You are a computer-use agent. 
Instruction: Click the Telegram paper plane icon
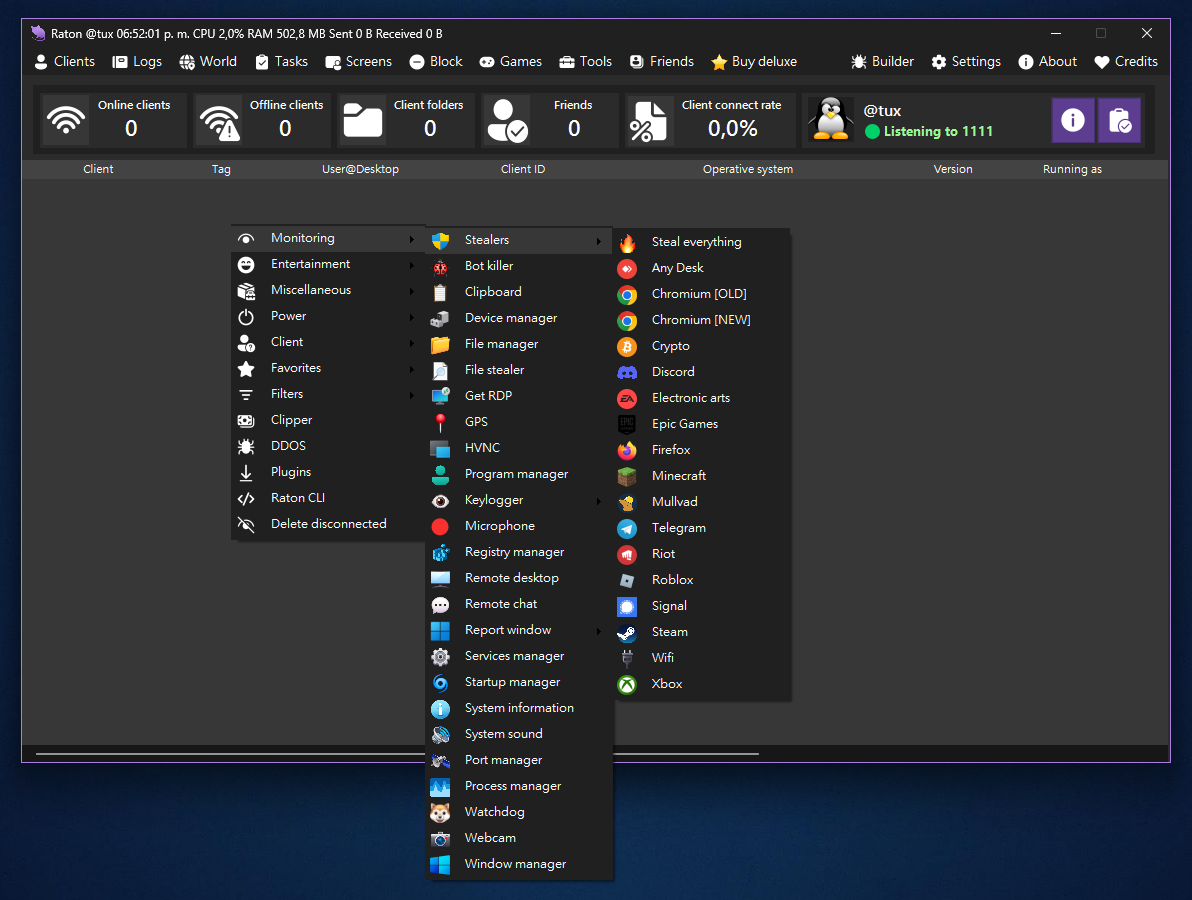click(x=627, y=528)
